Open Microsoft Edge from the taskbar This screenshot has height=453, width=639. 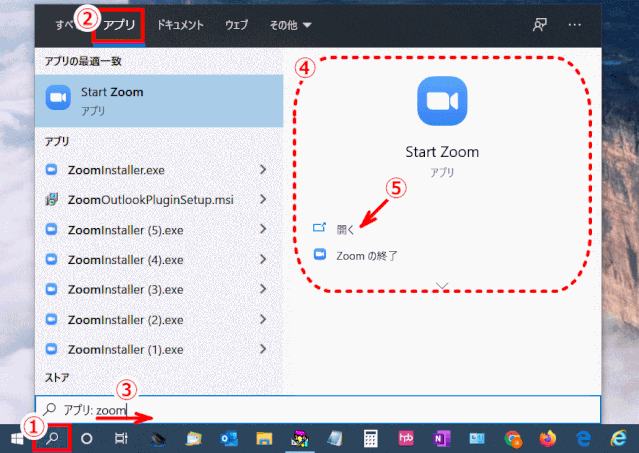point(584,439)
